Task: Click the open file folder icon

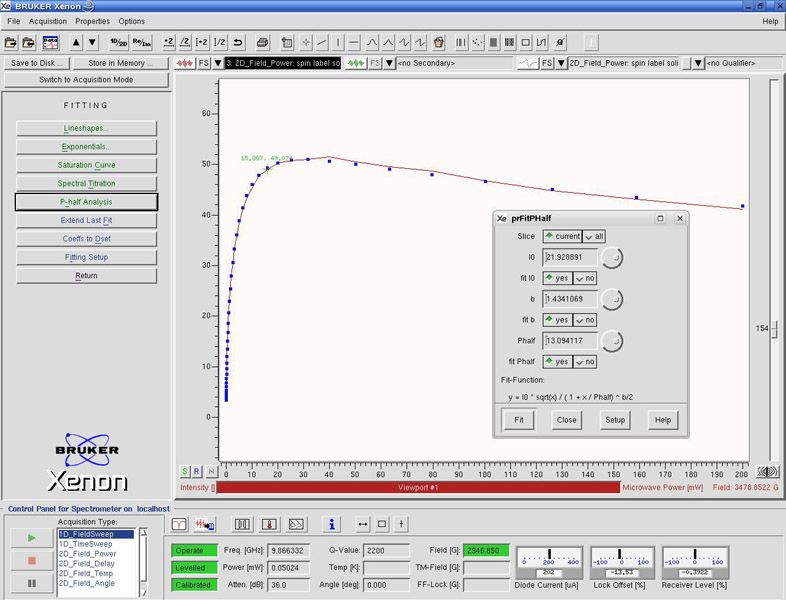Action: (11, 43)
